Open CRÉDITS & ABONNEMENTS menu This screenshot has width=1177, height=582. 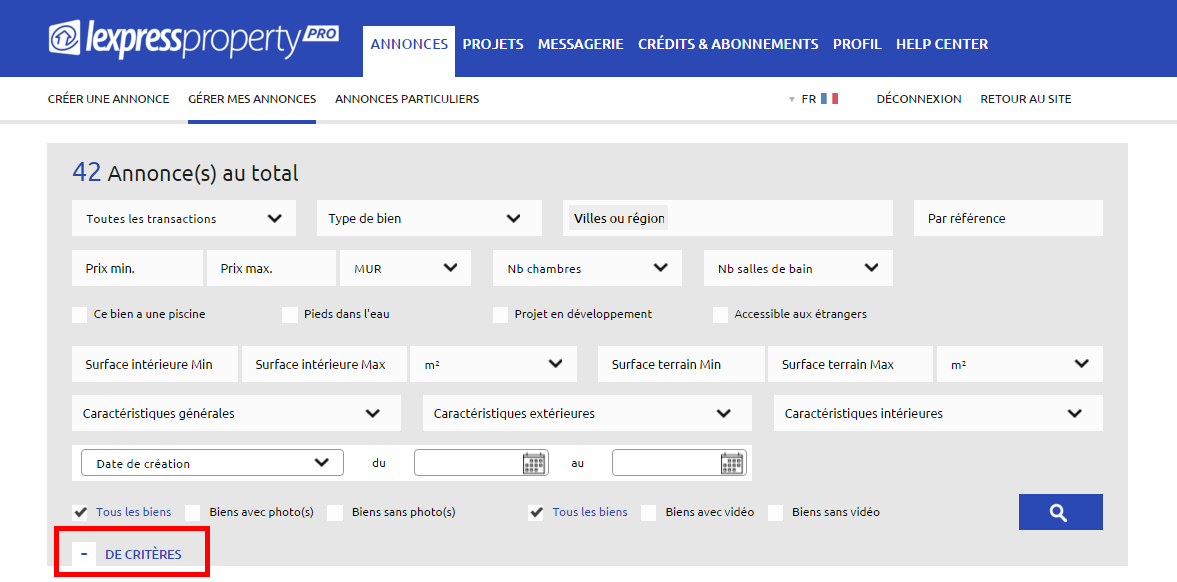click(728, 44)
